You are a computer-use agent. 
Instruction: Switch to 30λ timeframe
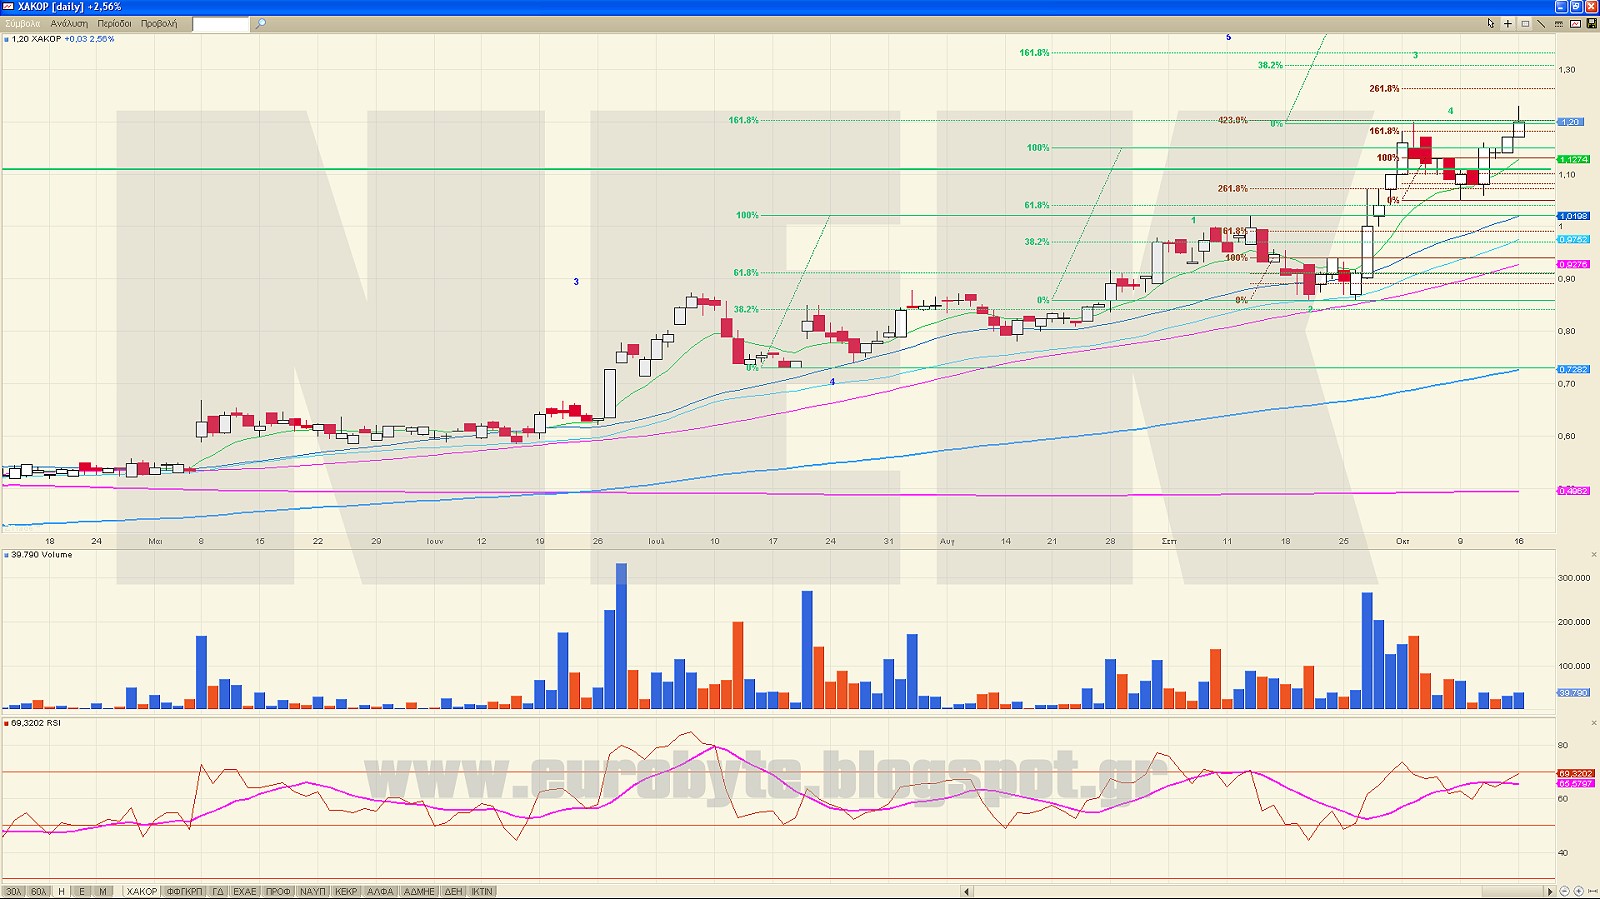click(x=13, y=892)
